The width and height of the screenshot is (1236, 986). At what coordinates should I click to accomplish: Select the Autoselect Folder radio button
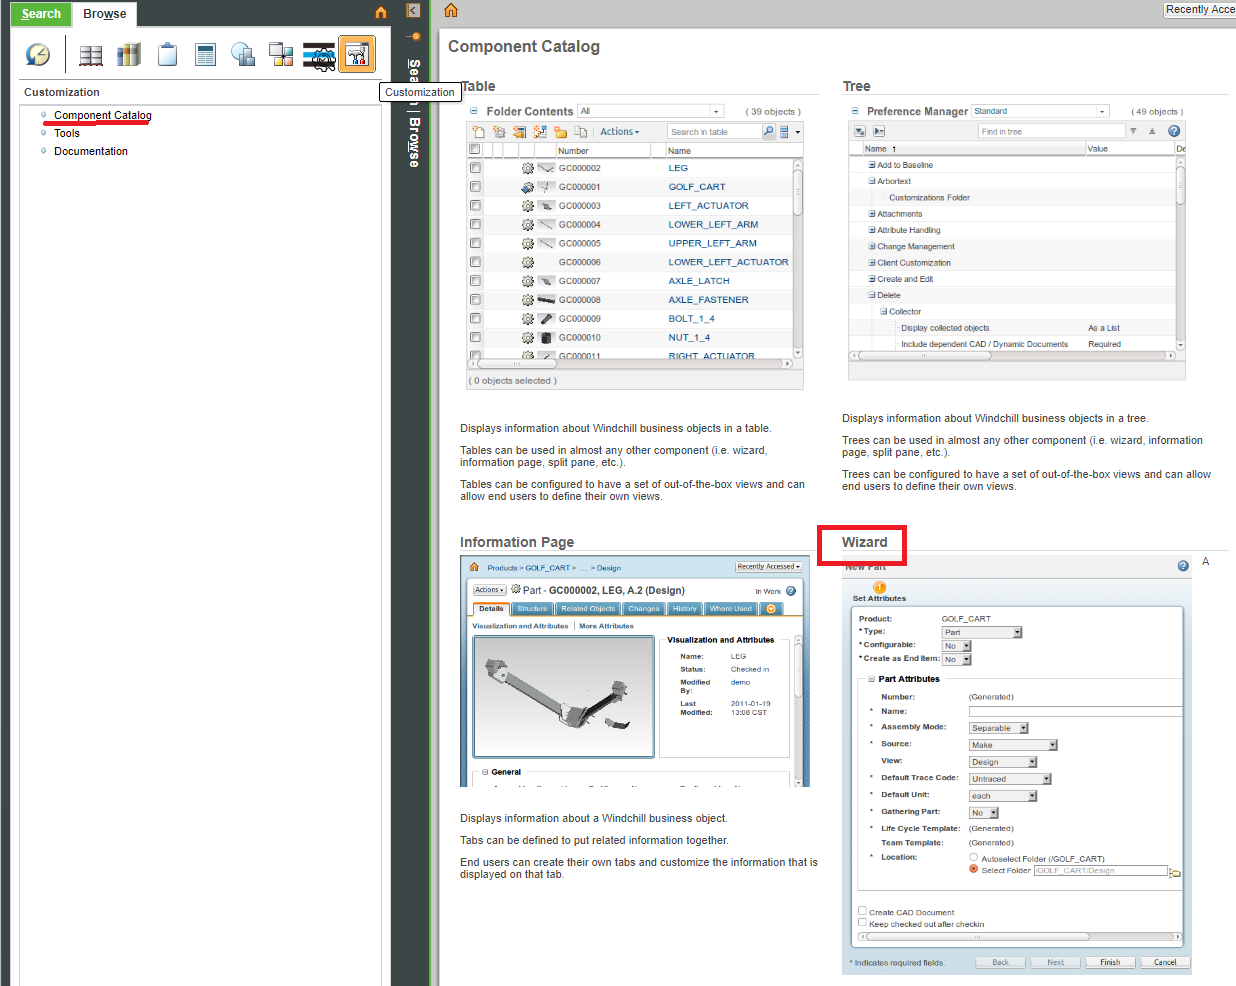click(x=972, y=856)
